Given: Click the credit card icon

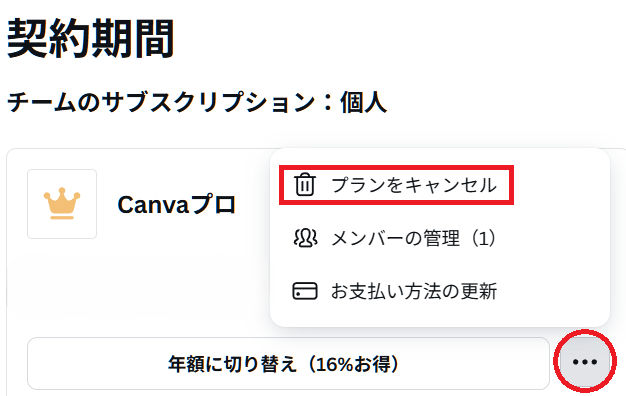Looking at the screenshot, I should [305, 291].
